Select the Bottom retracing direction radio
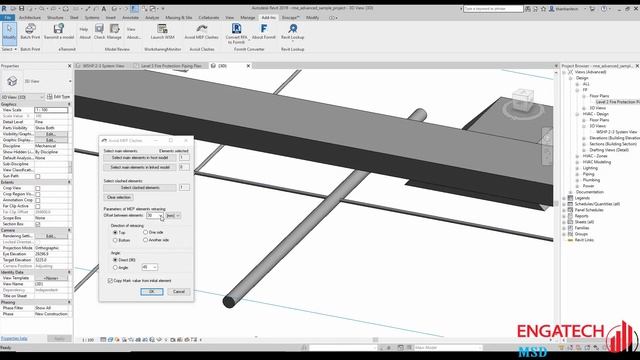 (x=115, y=240)
